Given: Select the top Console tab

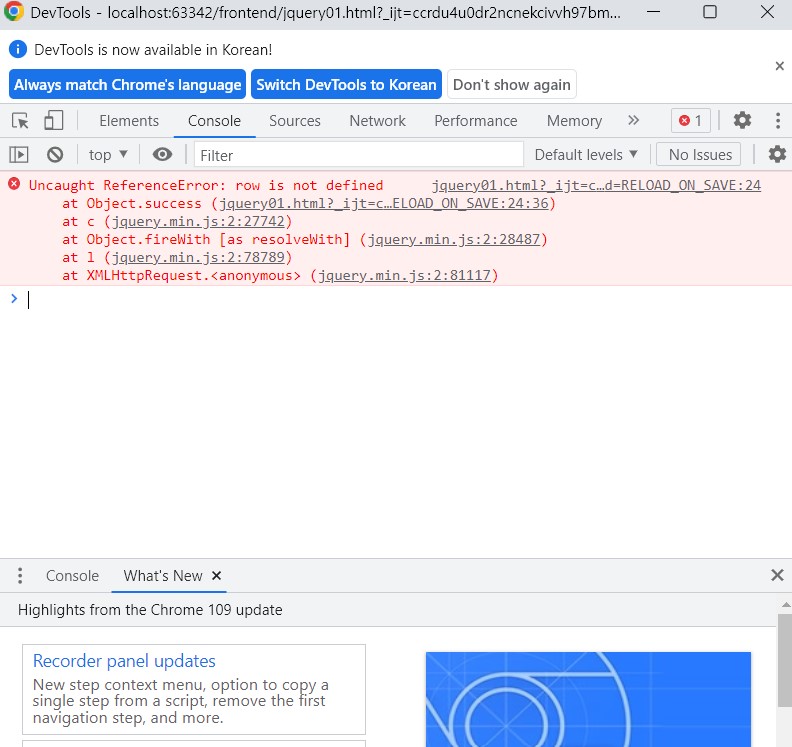Looking at the screenshot, I should [x=214, y=121].
